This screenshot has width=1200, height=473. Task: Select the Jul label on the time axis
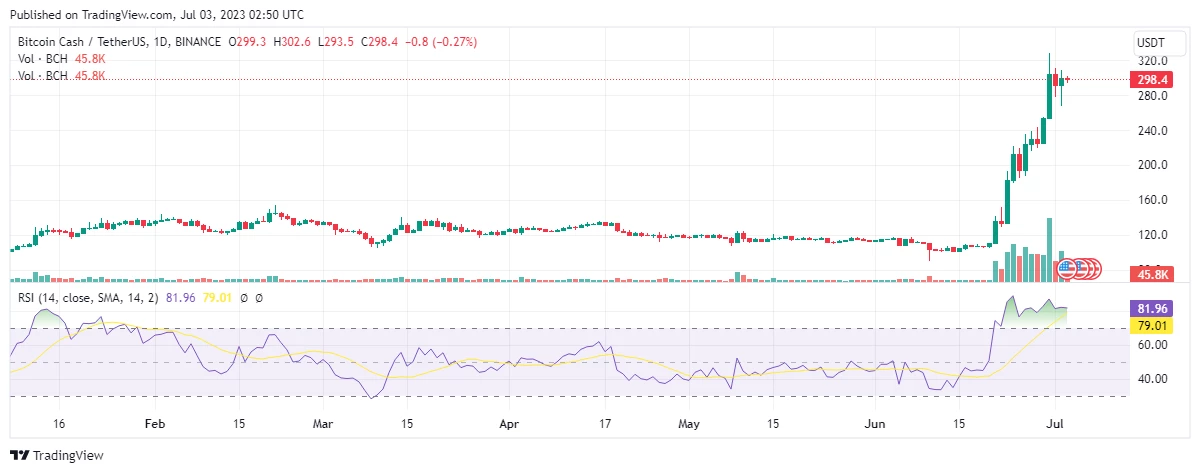pyautogui.click(x=1052, y=424)
